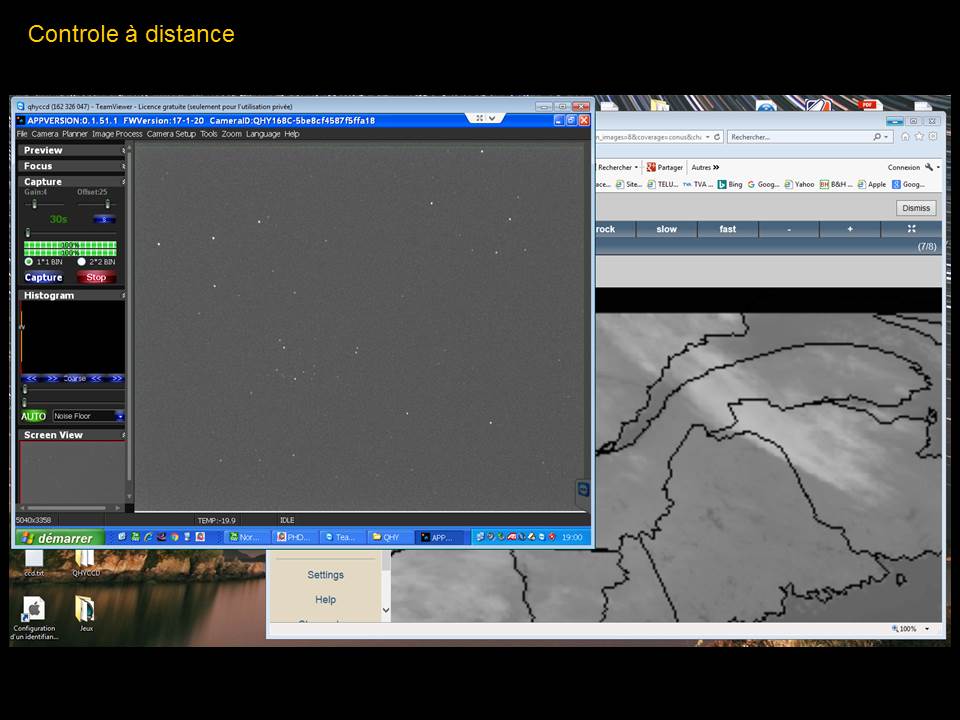Image resolution: width=960 pixels, height=720 pixels.
Task: Click the Dismiss button in browser
Action: tap(915, 208)
